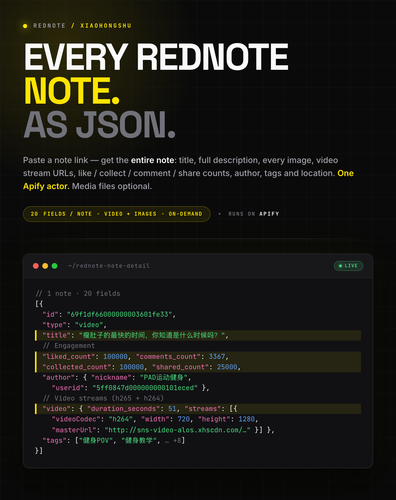Click the "id" value 69f1df66...
396x500 pixels.
pos(119,314)
